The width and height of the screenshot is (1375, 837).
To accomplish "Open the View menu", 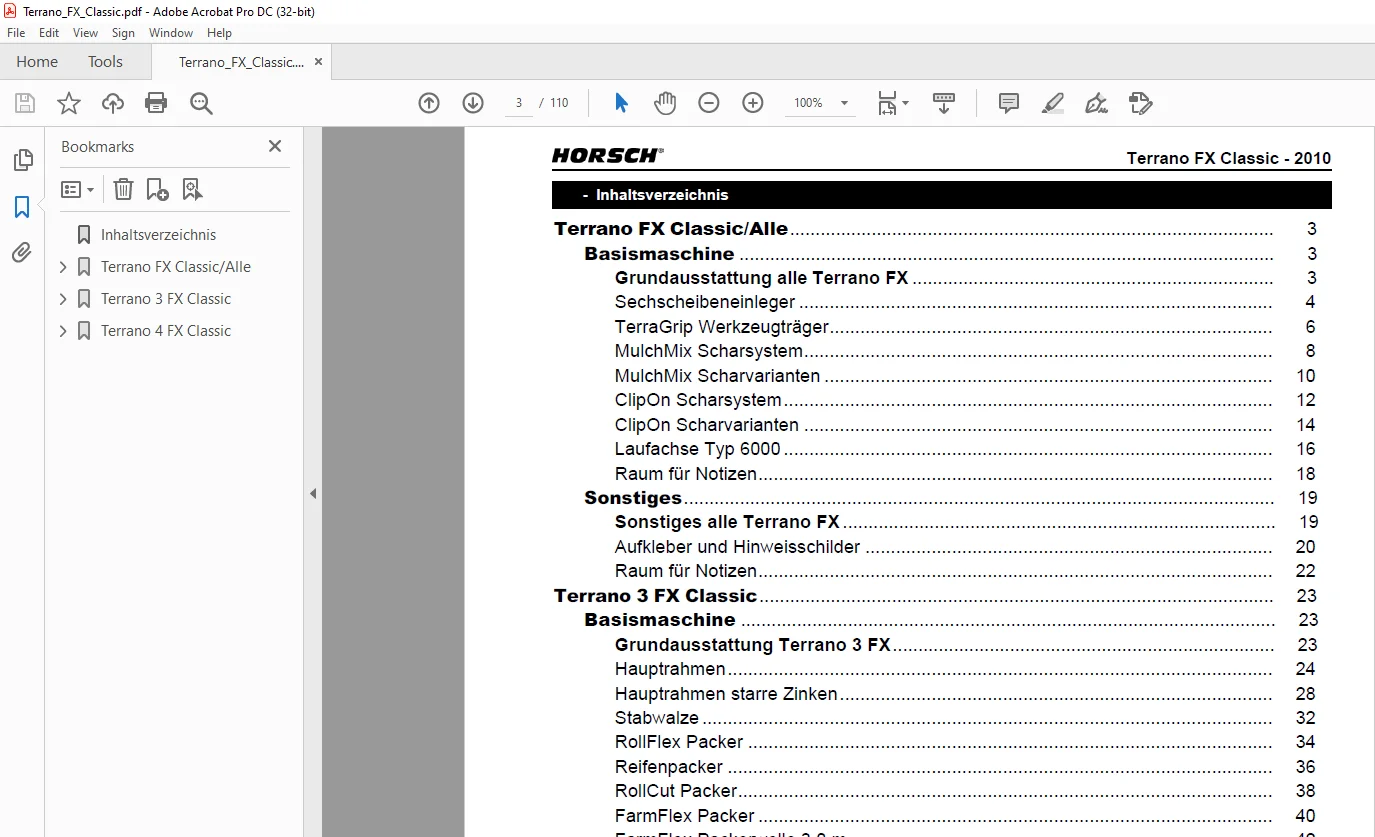I will point(86,33).
